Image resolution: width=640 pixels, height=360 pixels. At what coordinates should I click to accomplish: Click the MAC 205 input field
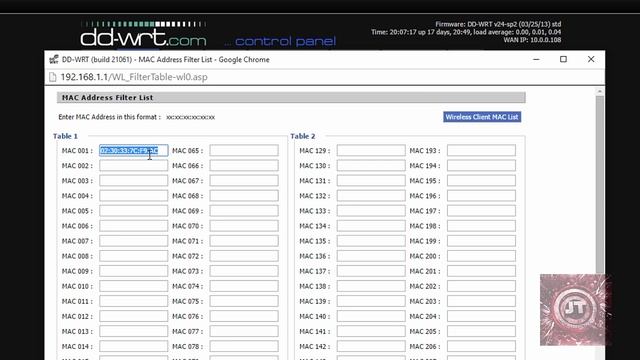(x=481, y=331)
